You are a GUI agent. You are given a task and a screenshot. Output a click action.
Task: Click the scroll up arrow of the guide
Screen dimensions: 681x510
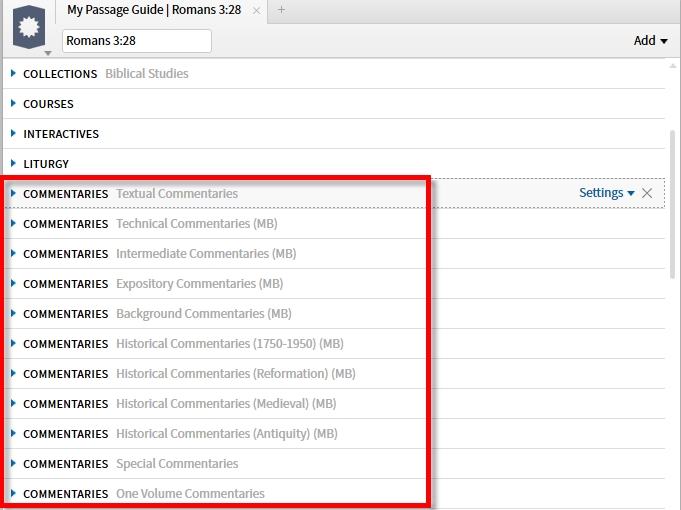tap(673, 66)
